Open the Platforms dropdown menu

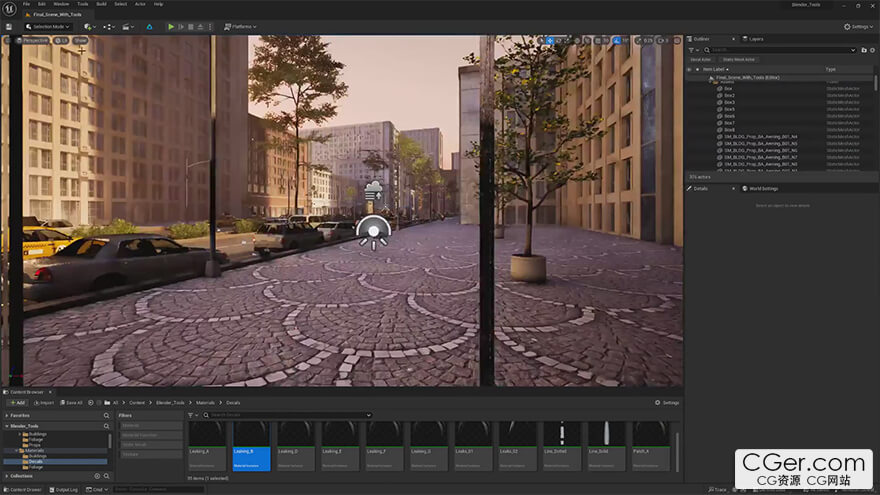coord(240,26)
